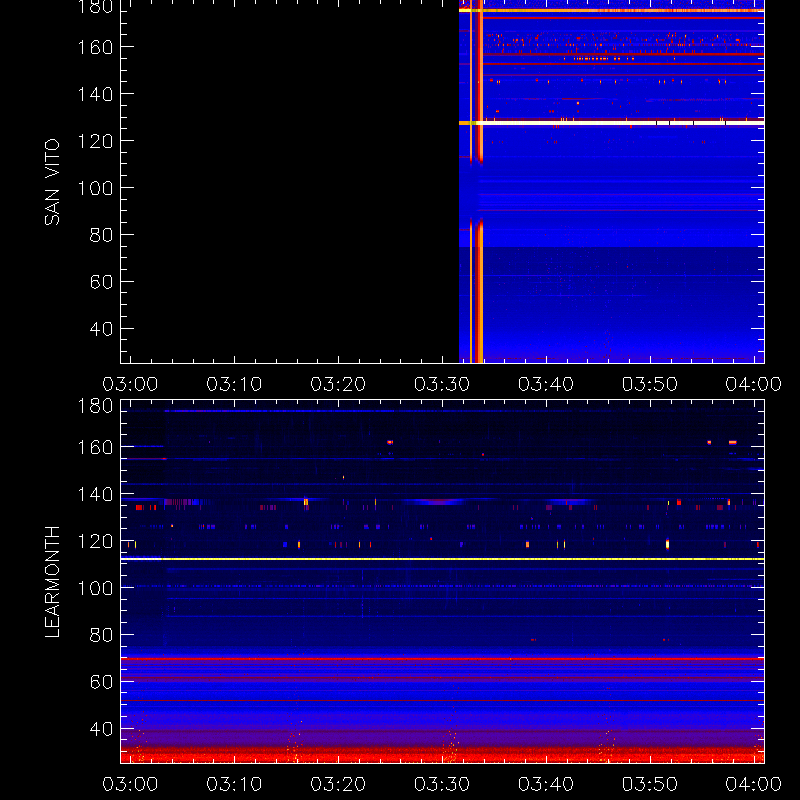The height and width of the screenshot is (800, 800).
Task: Pick the 180 tick label on LEARMONTH plot
Action: tap(95, 406)
